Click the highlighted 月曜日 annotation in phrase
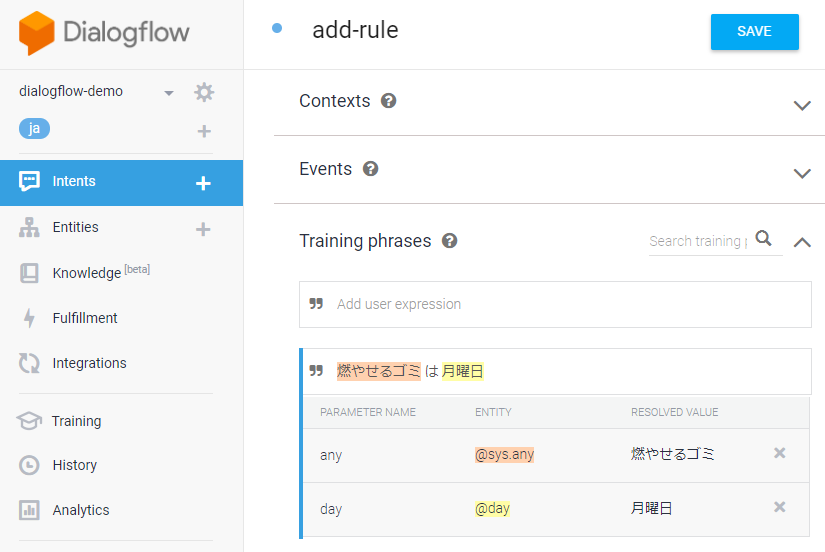The image size is (825, 552). click(462, 372)
